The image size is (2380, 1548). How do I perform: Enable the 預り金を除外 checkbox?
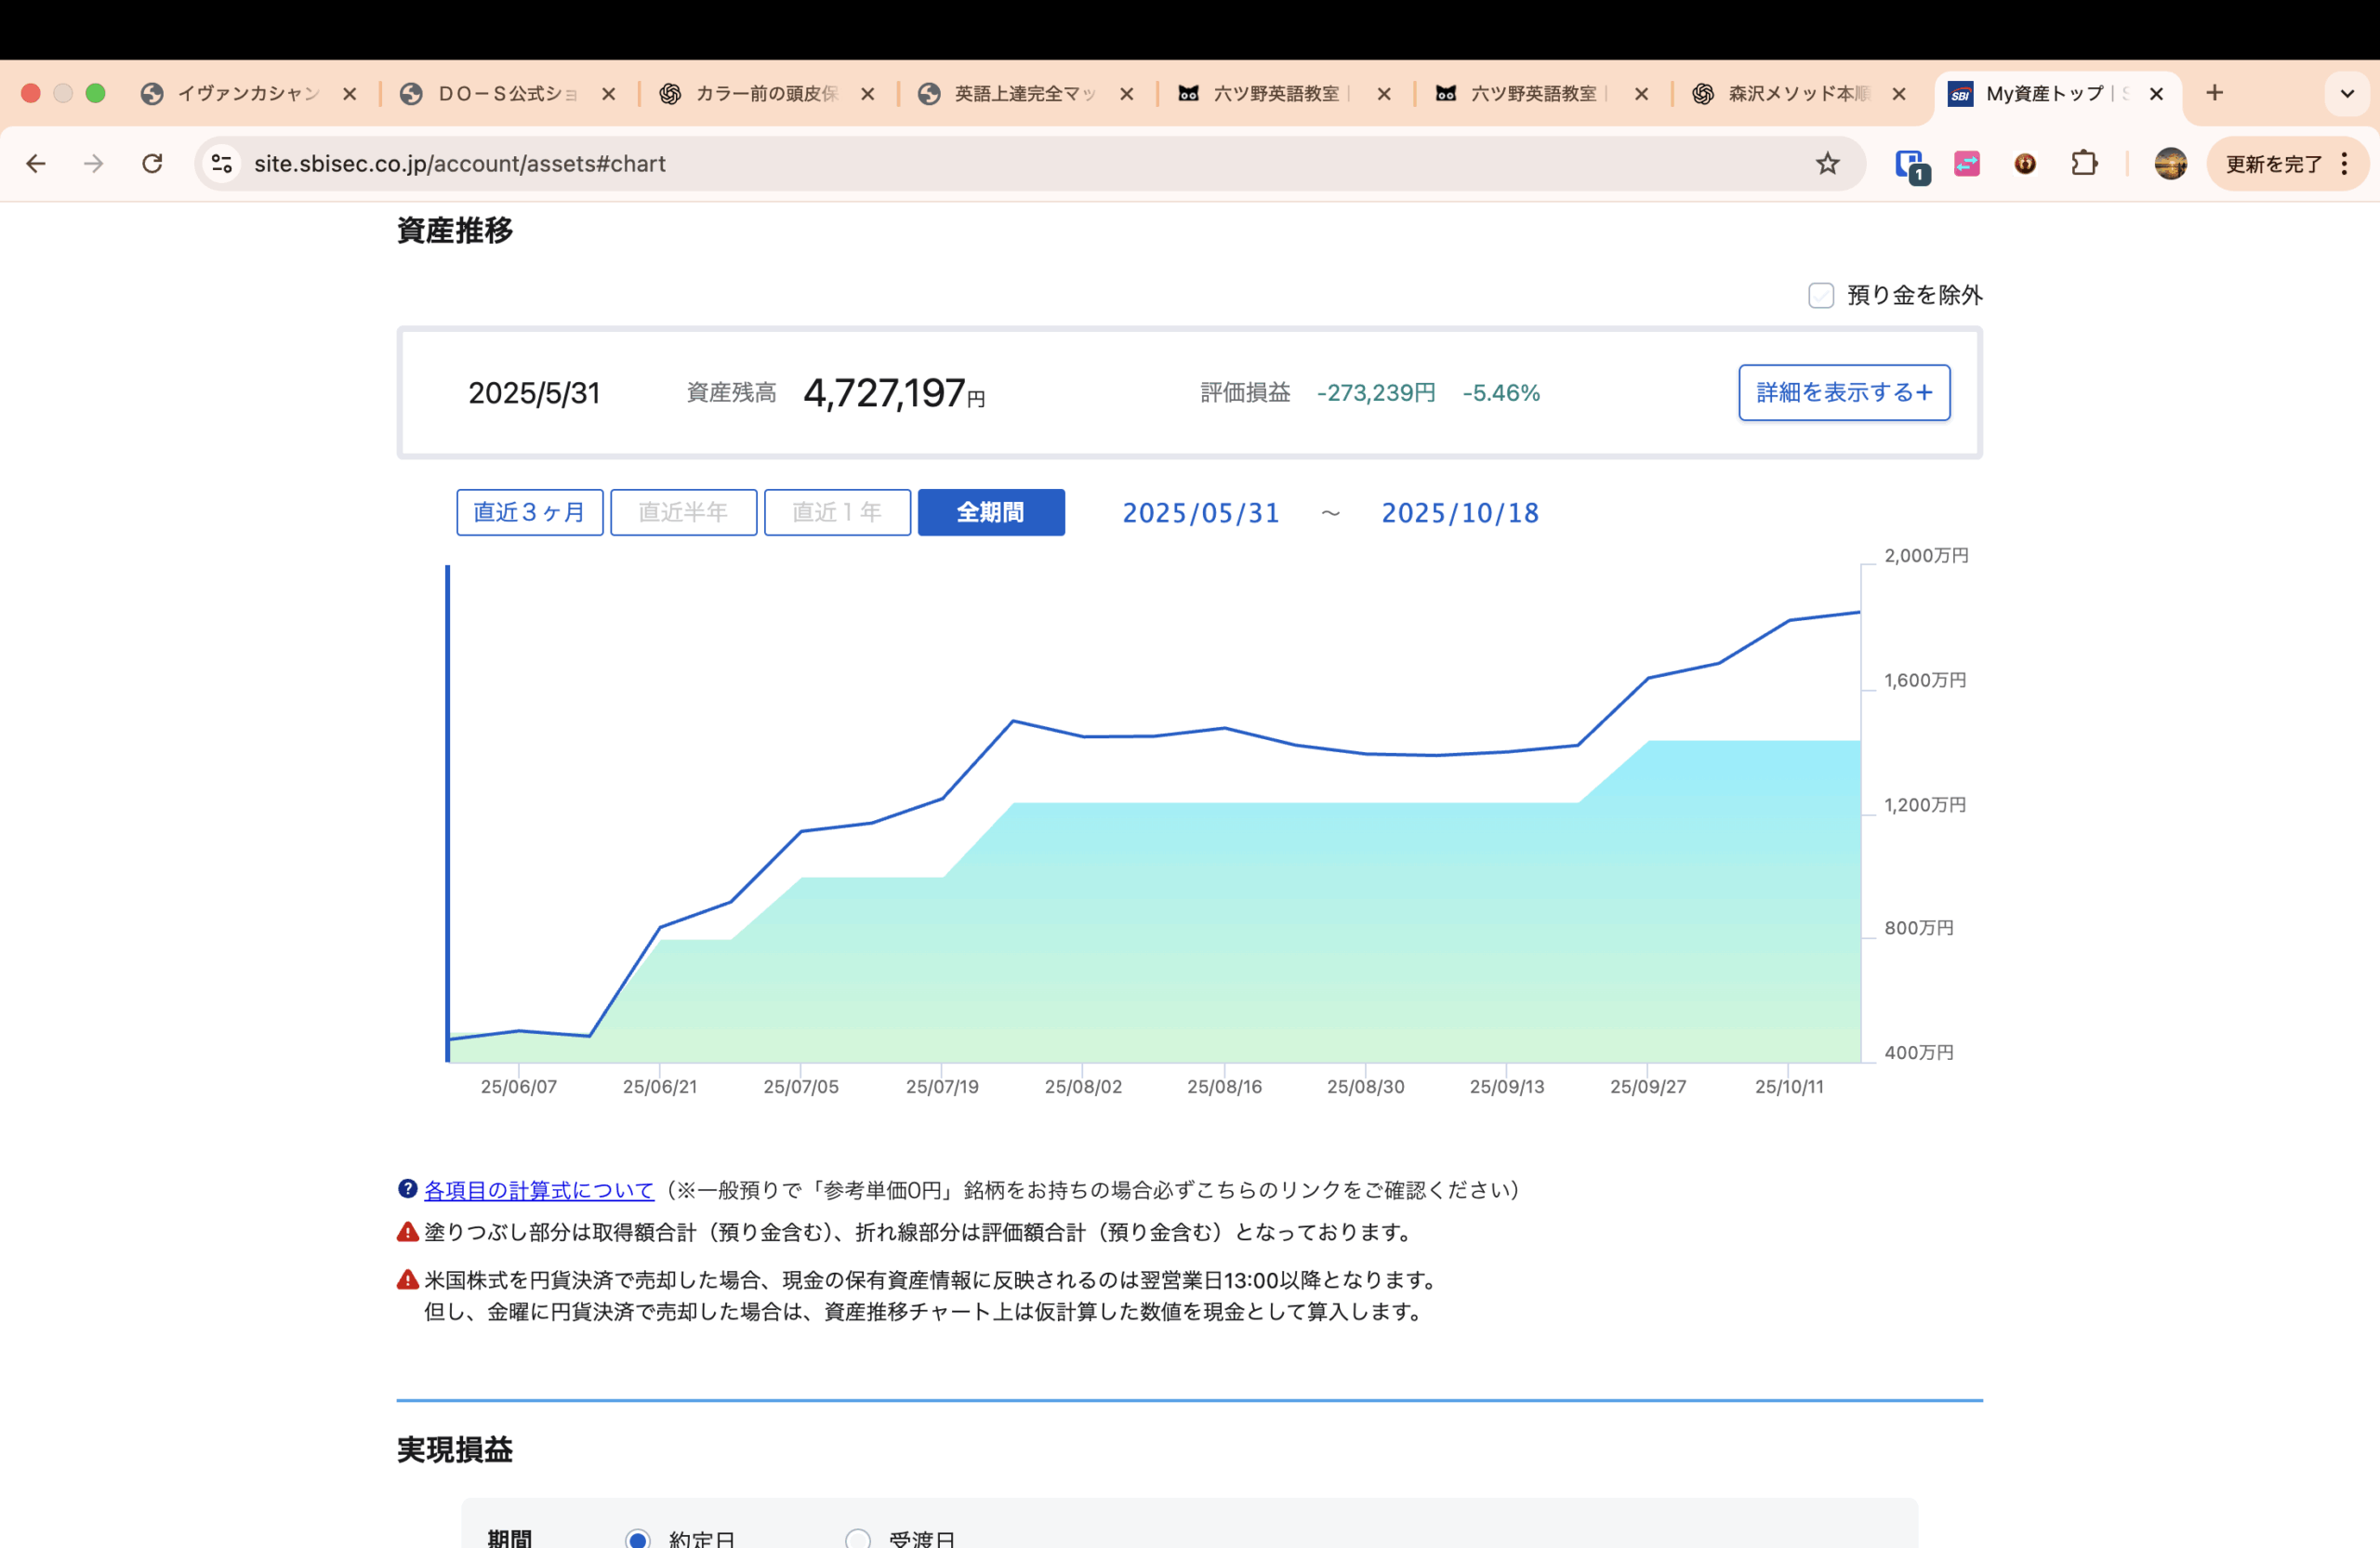pos(1821,295)
